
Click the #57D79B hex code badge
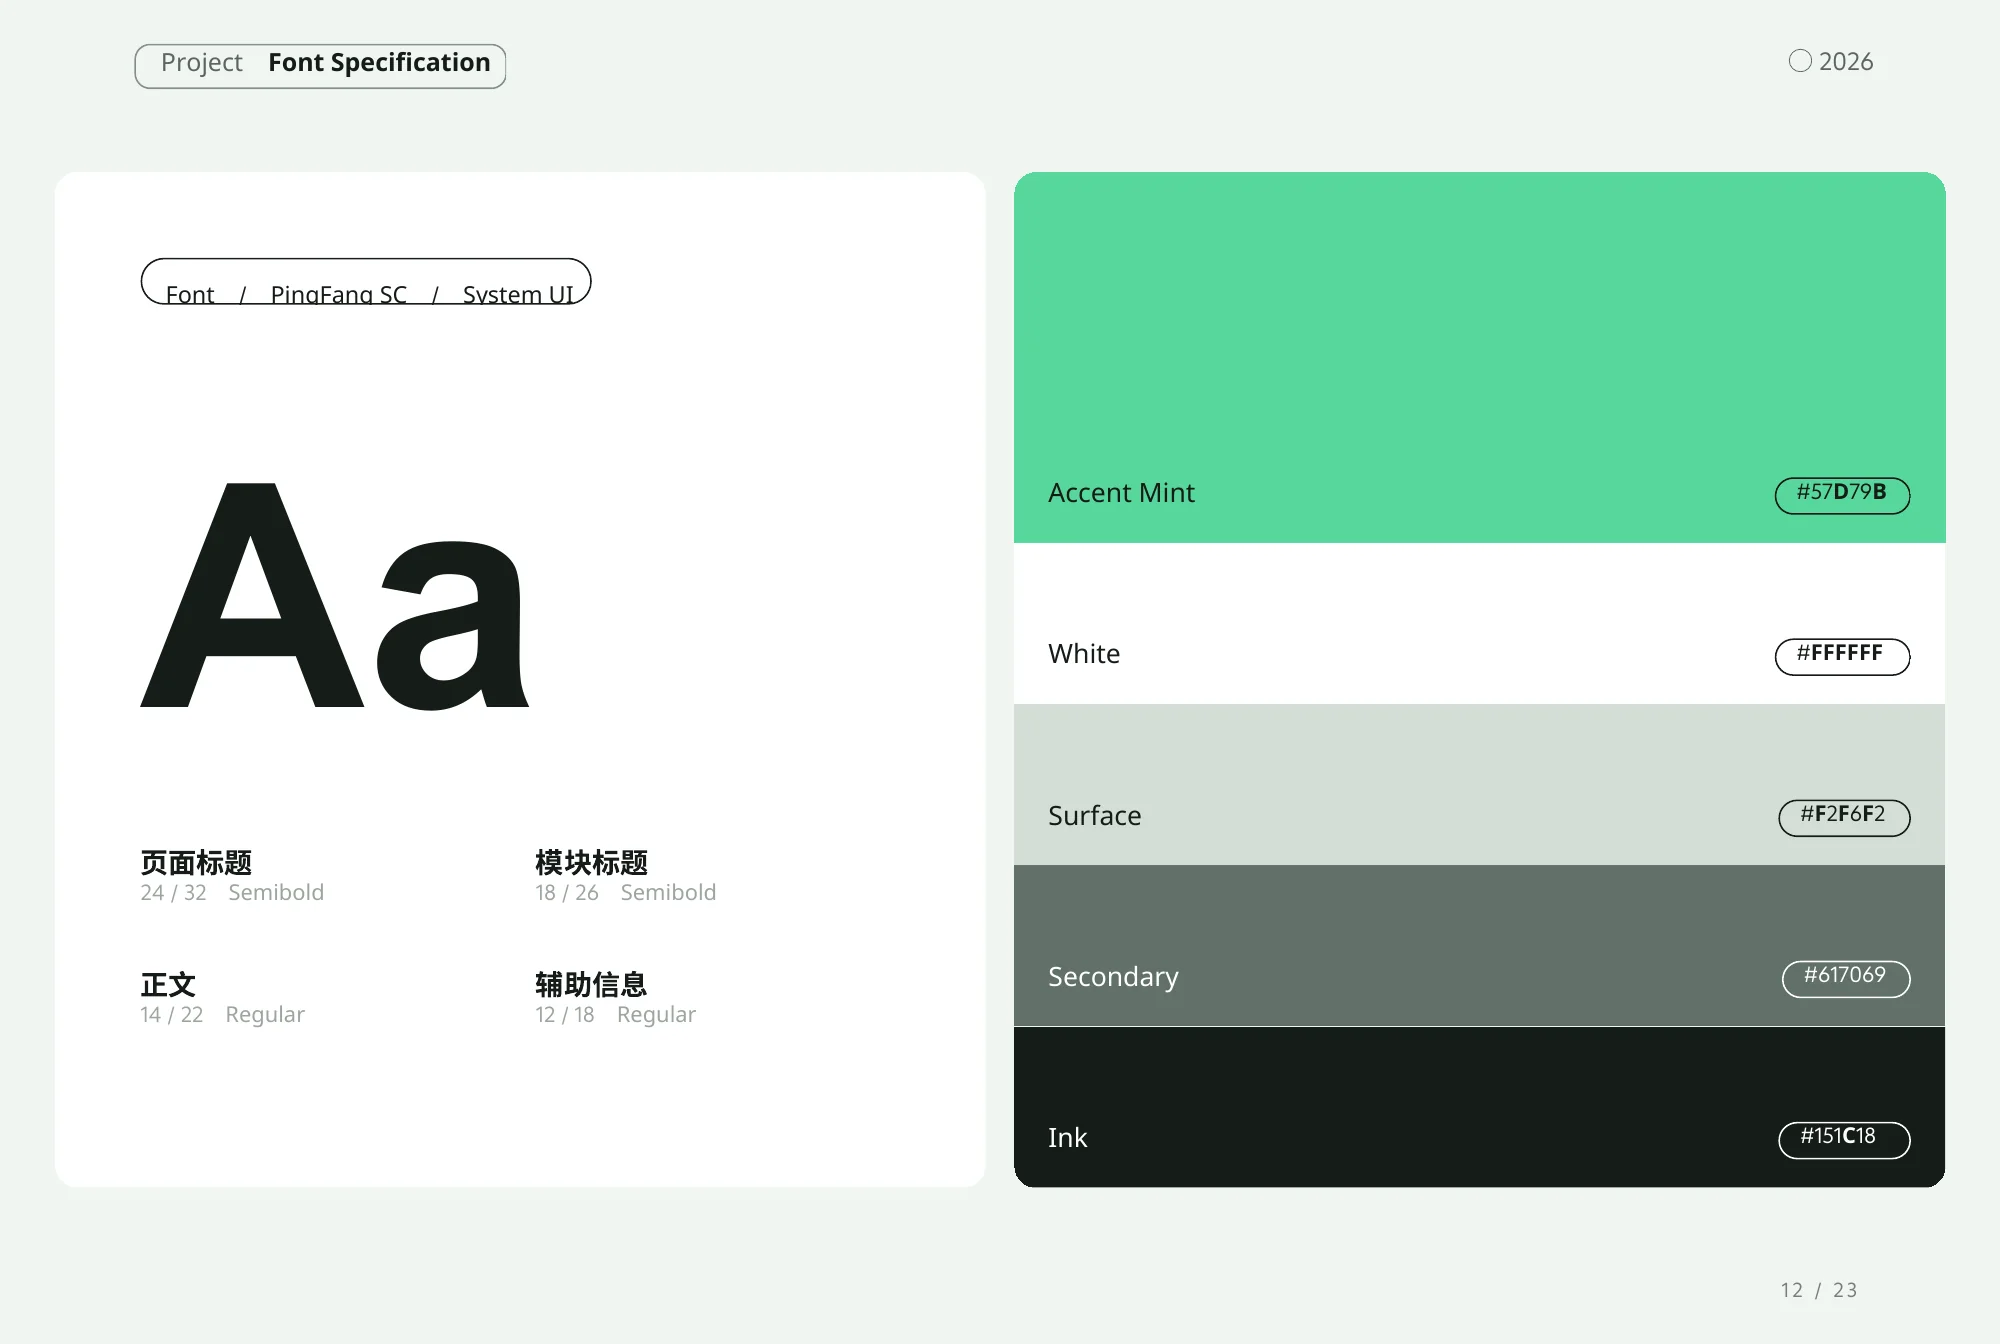coord(1842,495)
